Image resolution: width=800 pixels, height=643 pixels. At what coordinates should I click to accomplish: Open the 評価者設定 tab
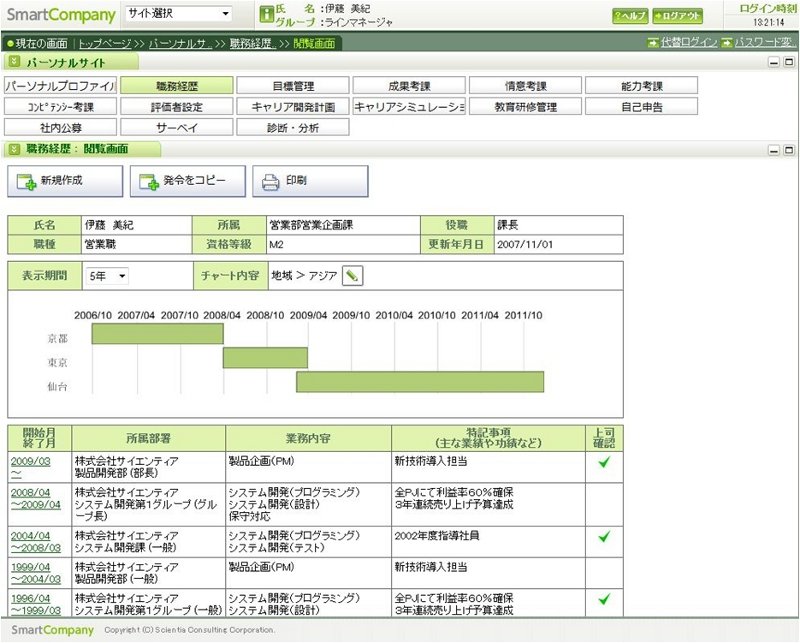pos(177,106)
